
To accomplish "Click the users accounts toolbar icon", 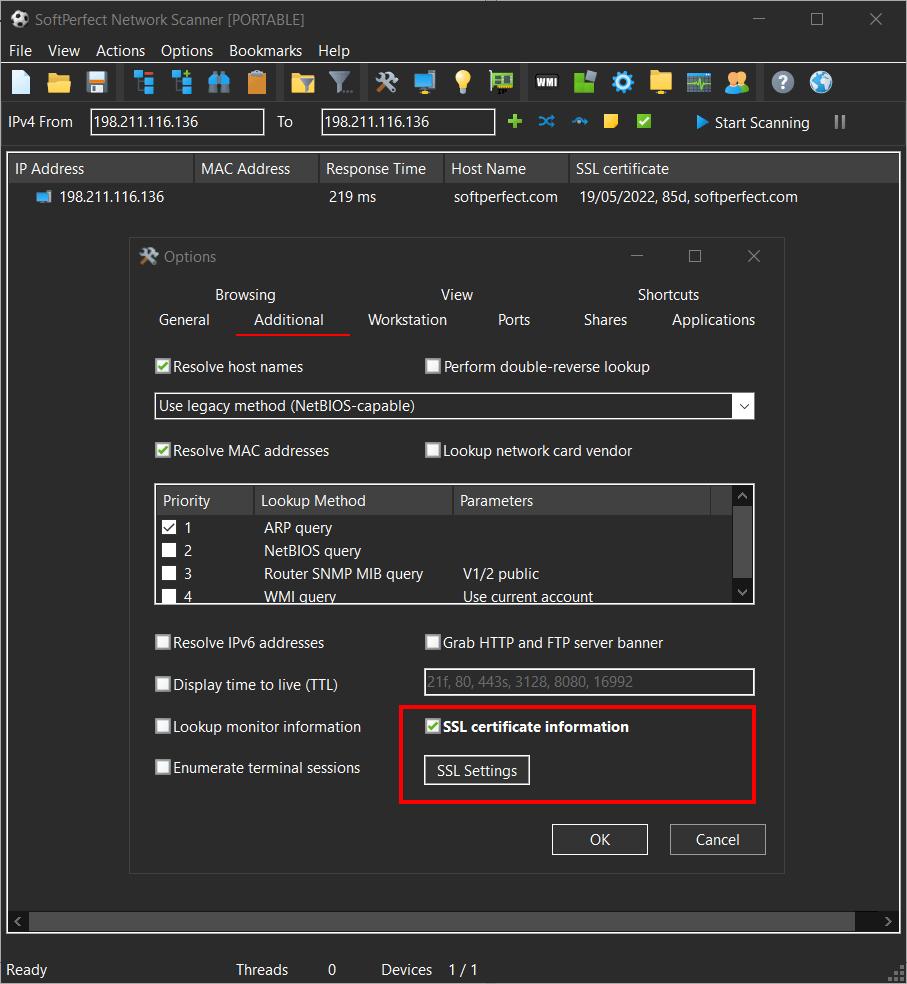I will tap(737, 82).
